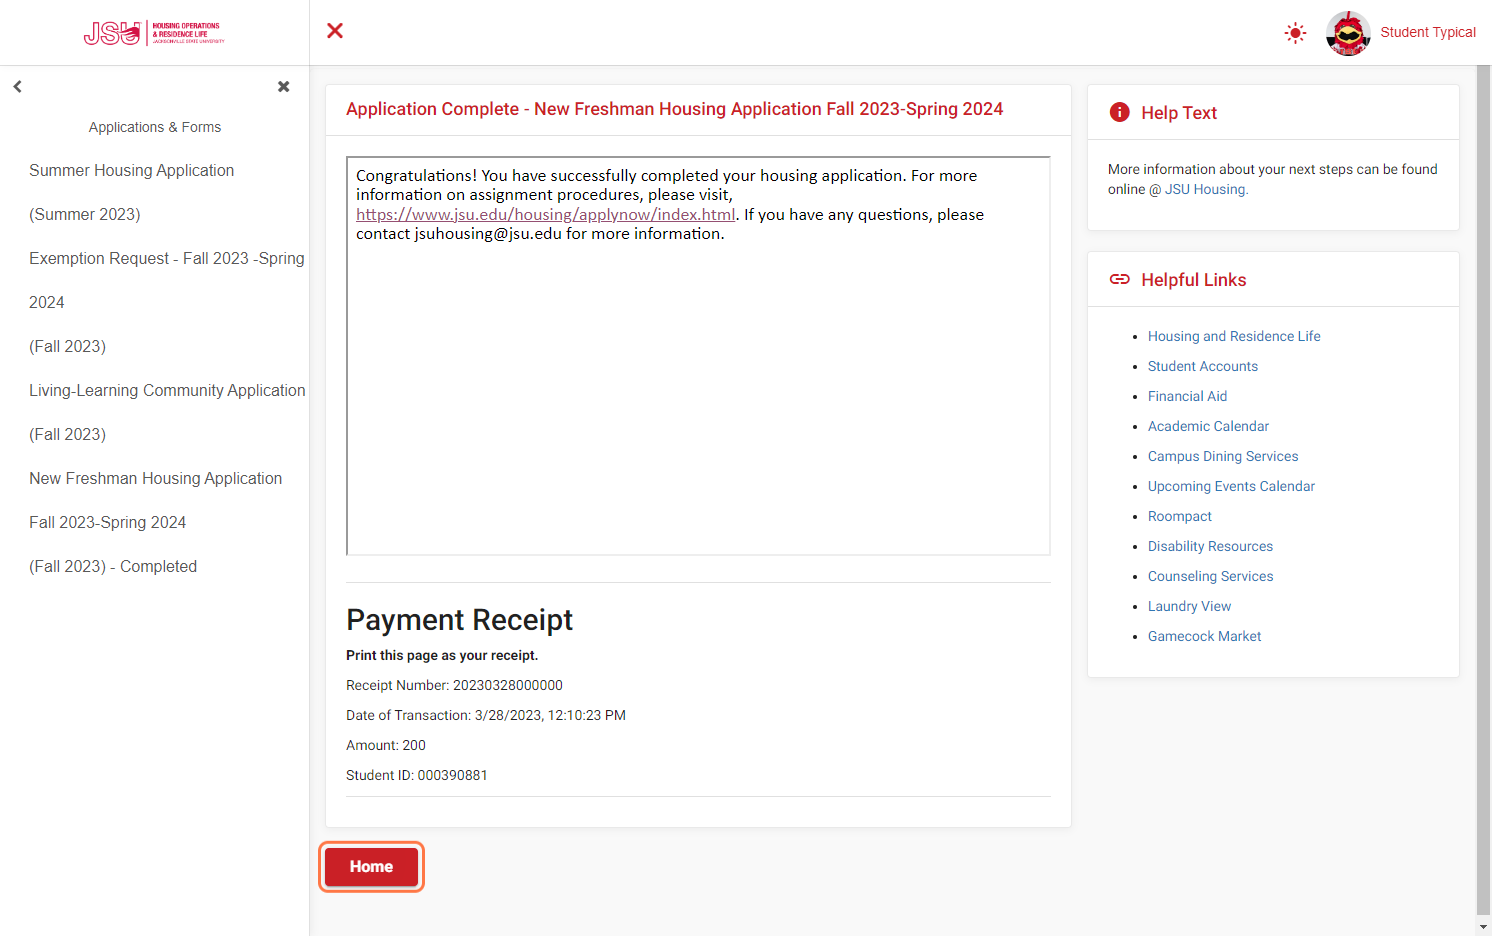This screenshot has height=936, width=1492.
Task: Click the Student Typical username
Action: click(x=1428, y=33)
